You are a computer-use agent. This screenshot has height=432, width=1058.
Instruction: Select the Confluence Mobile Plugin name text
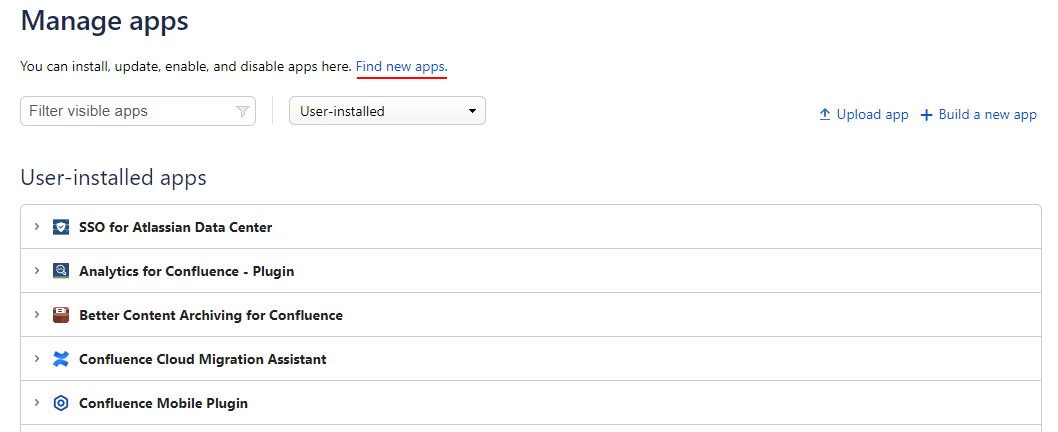[163, 403]
